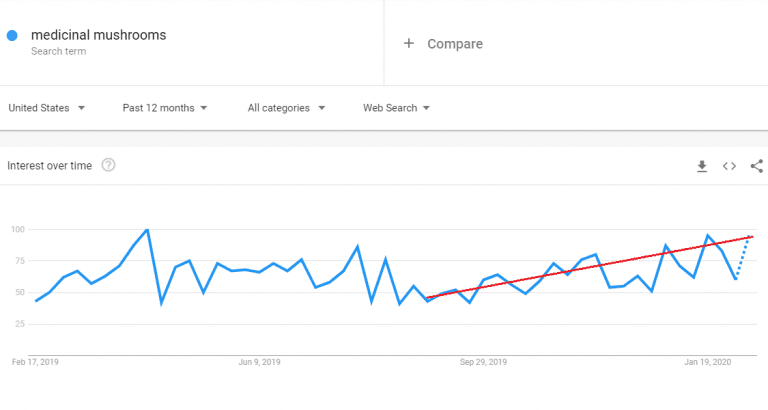The width and height of the screenshot is (768, 410).
Task: Select the peak point at 100 on chart
Action: [x=147, y=229]
